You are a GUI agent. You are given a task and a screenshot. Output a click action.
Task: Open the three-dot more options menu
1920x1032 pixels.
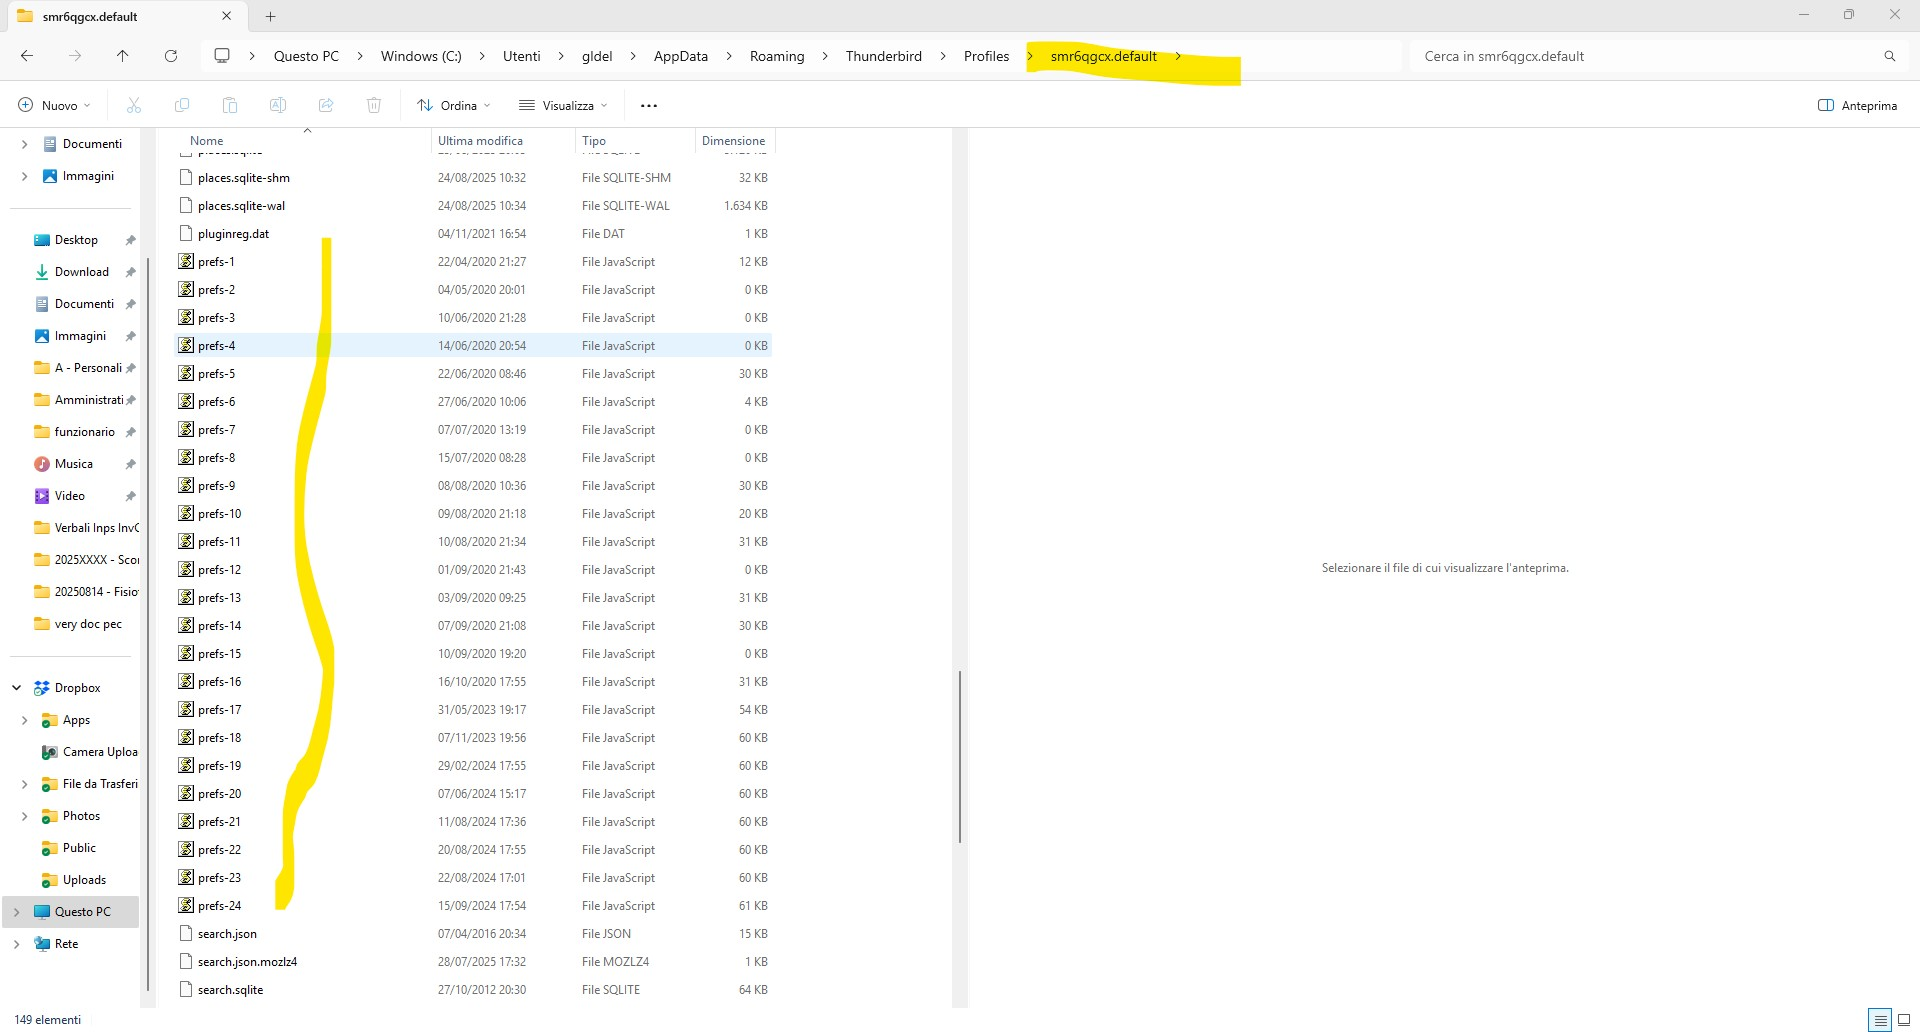(x=649, y=105)
